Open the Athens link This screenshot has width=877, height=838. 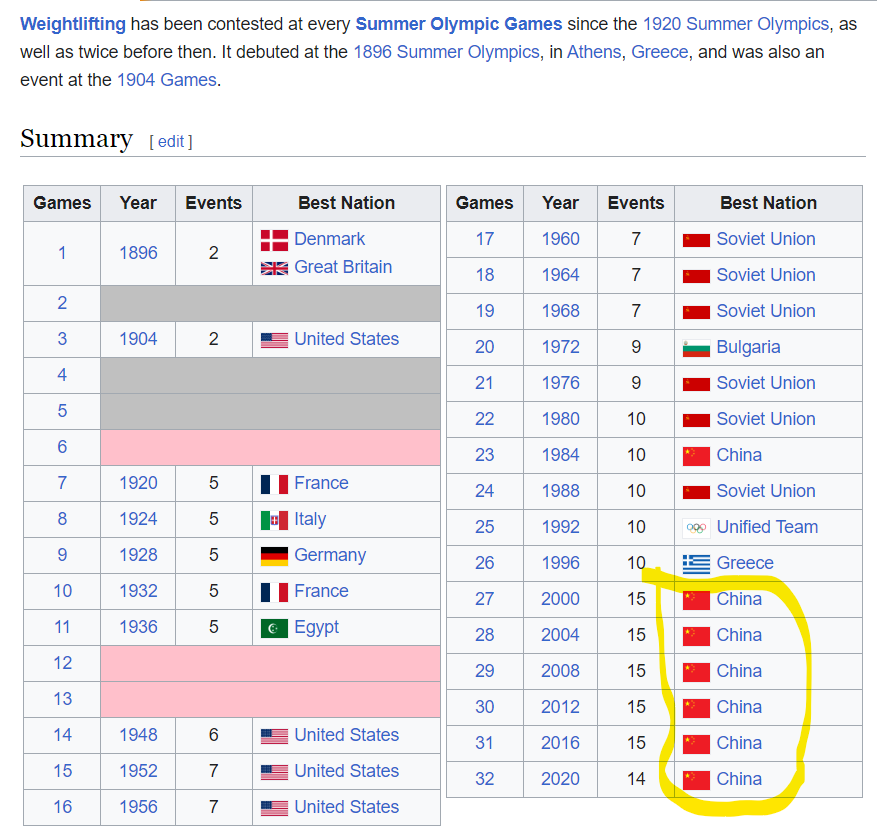[x=594, y=52]
